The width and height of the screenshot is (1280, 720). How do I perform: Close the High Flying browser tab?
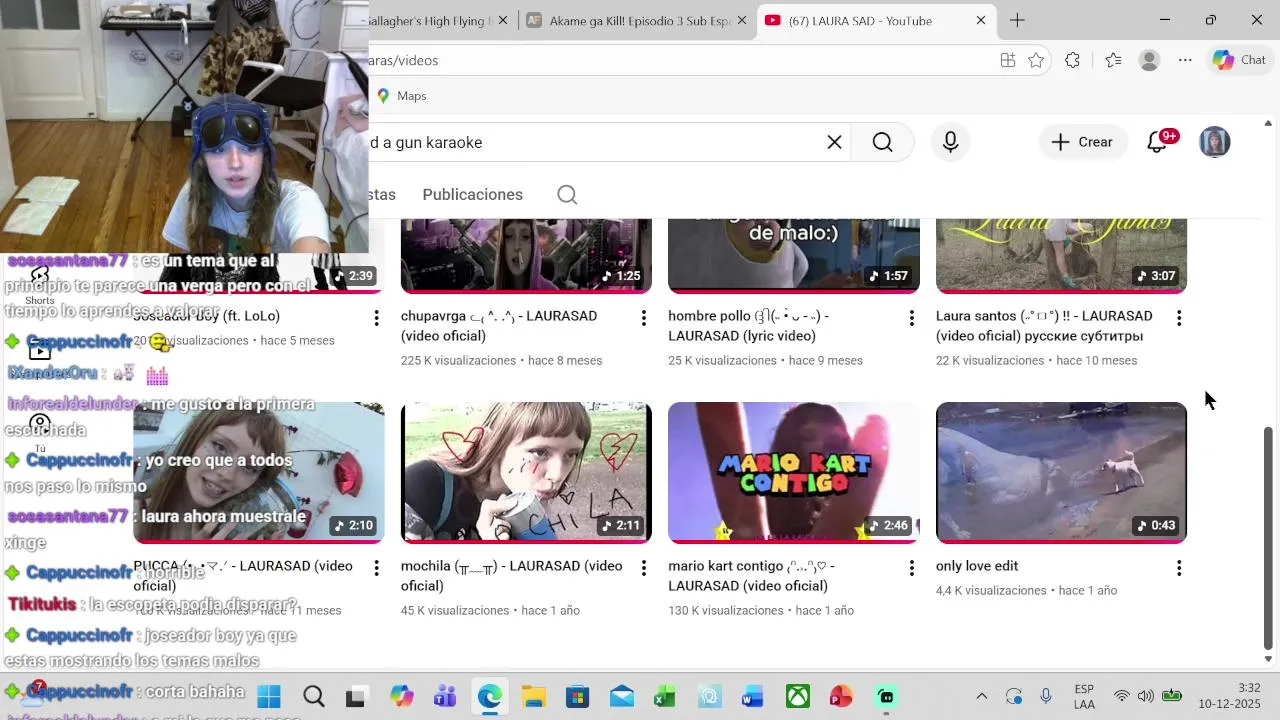(x=503, y=20)
